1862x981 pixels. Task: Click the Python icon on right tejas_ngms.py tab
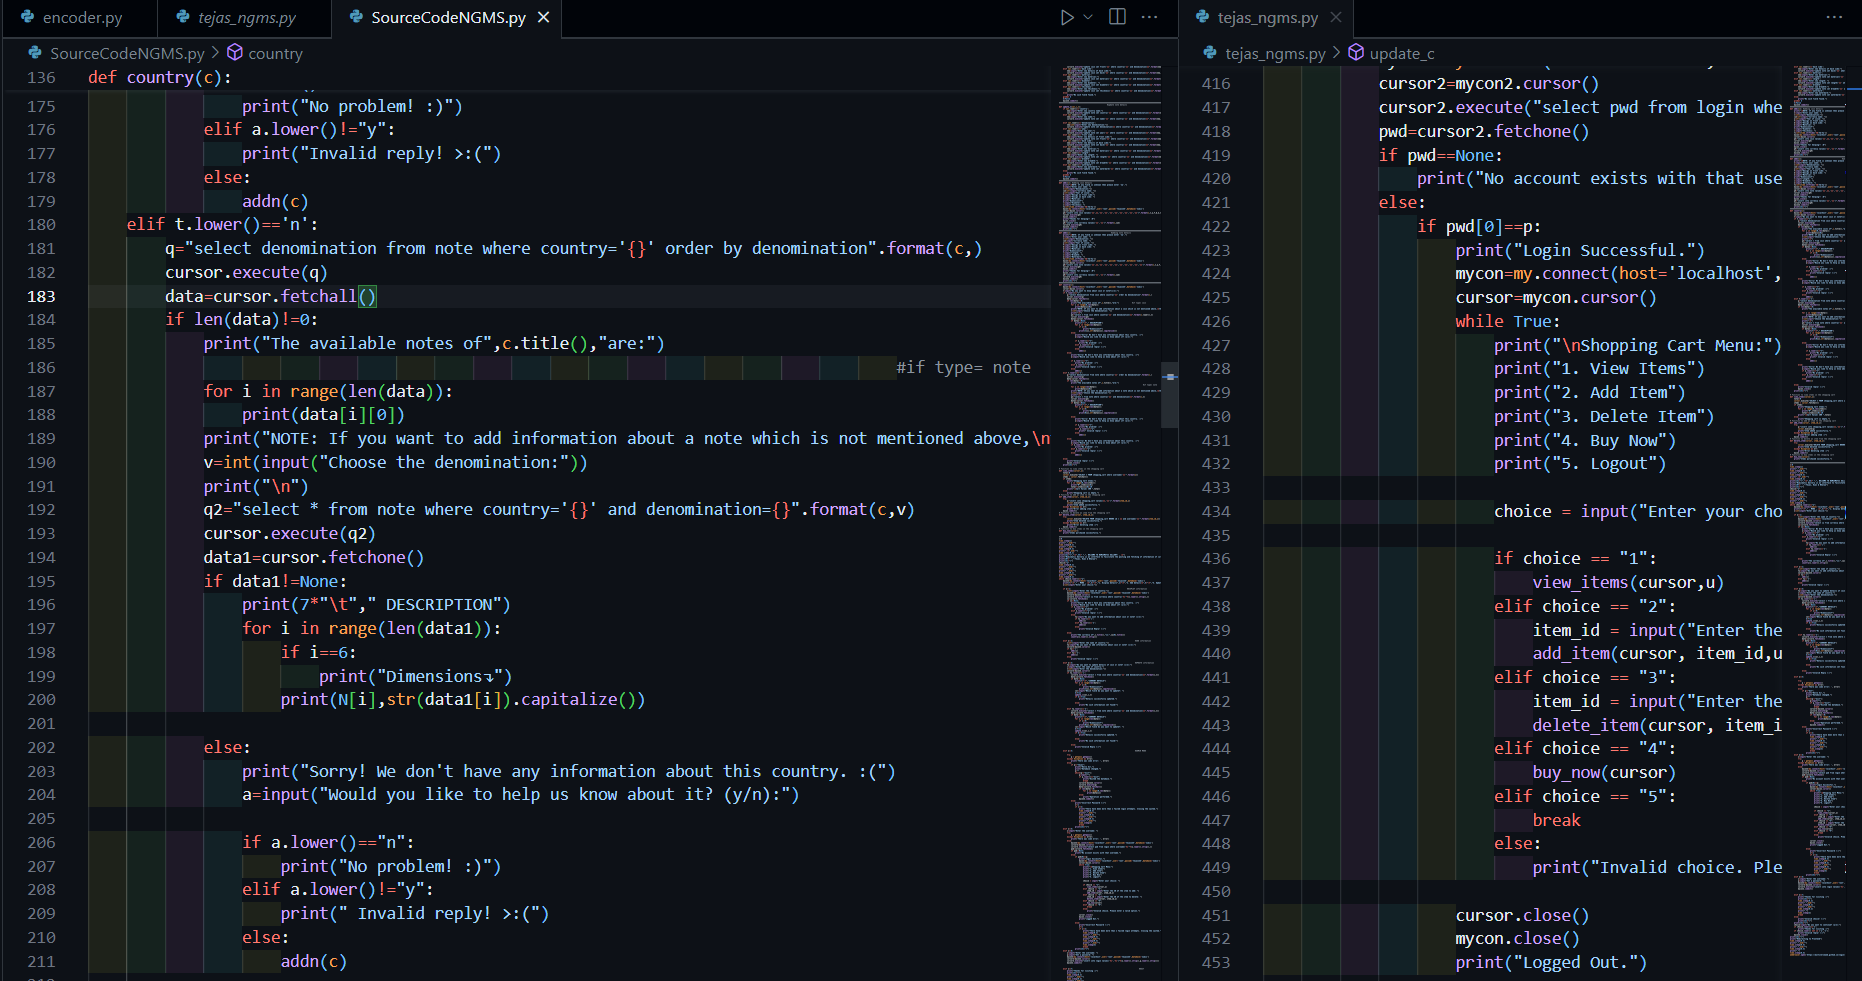click(x=1202, y=17)
